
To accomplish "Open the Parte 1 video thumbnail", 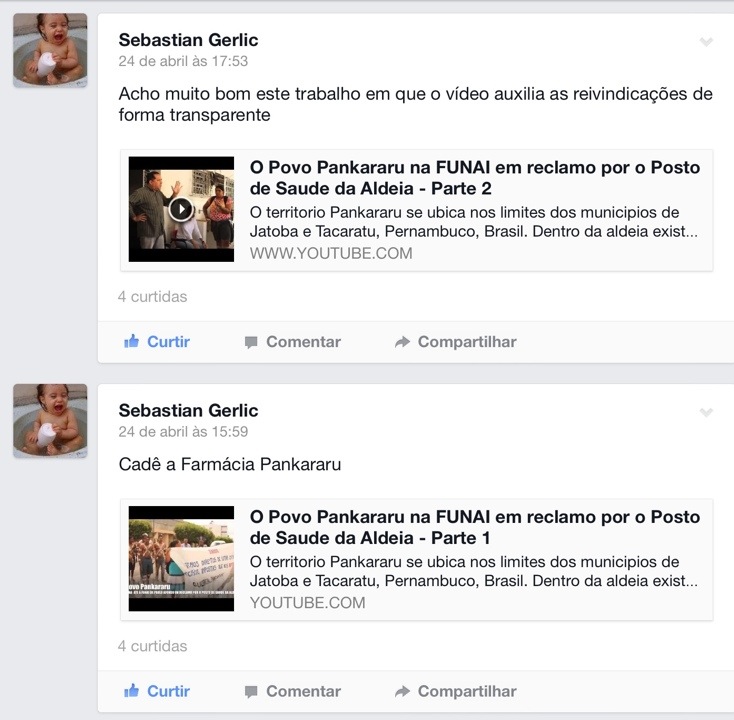I will pyautogui.click(x=181, y=558).
